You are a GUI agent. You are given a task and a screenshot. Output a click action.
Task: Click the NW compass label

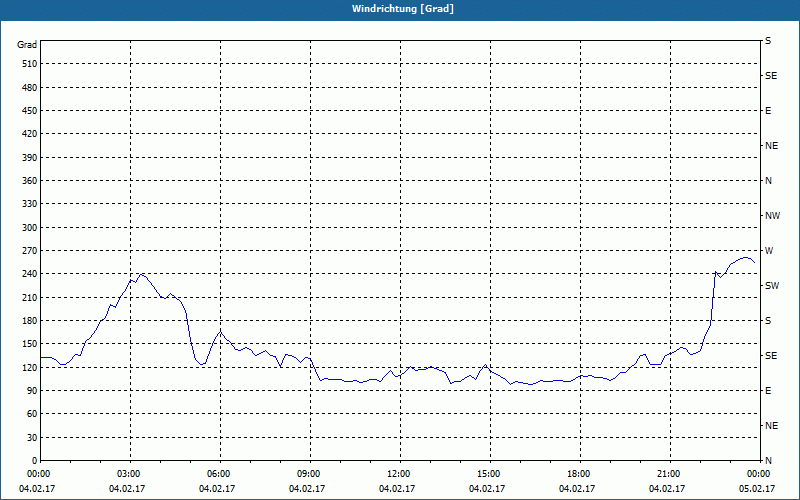tap(772, 216)
